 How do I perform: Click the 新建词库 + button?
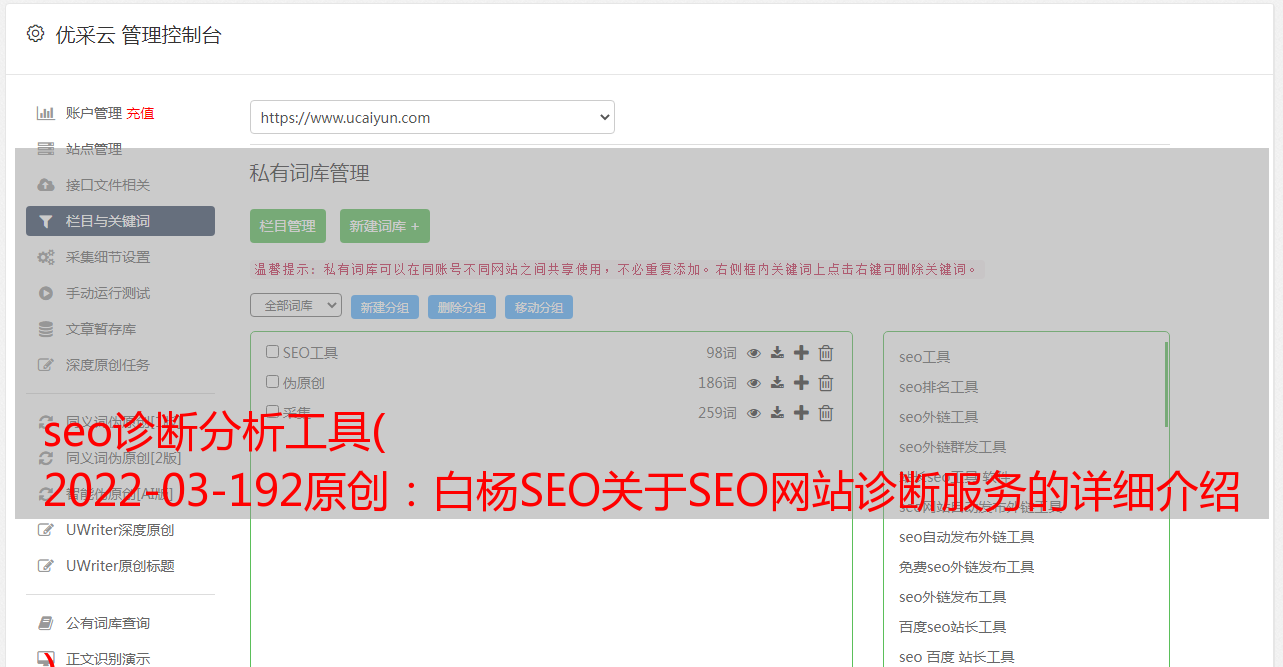click(x=384, y=226)
